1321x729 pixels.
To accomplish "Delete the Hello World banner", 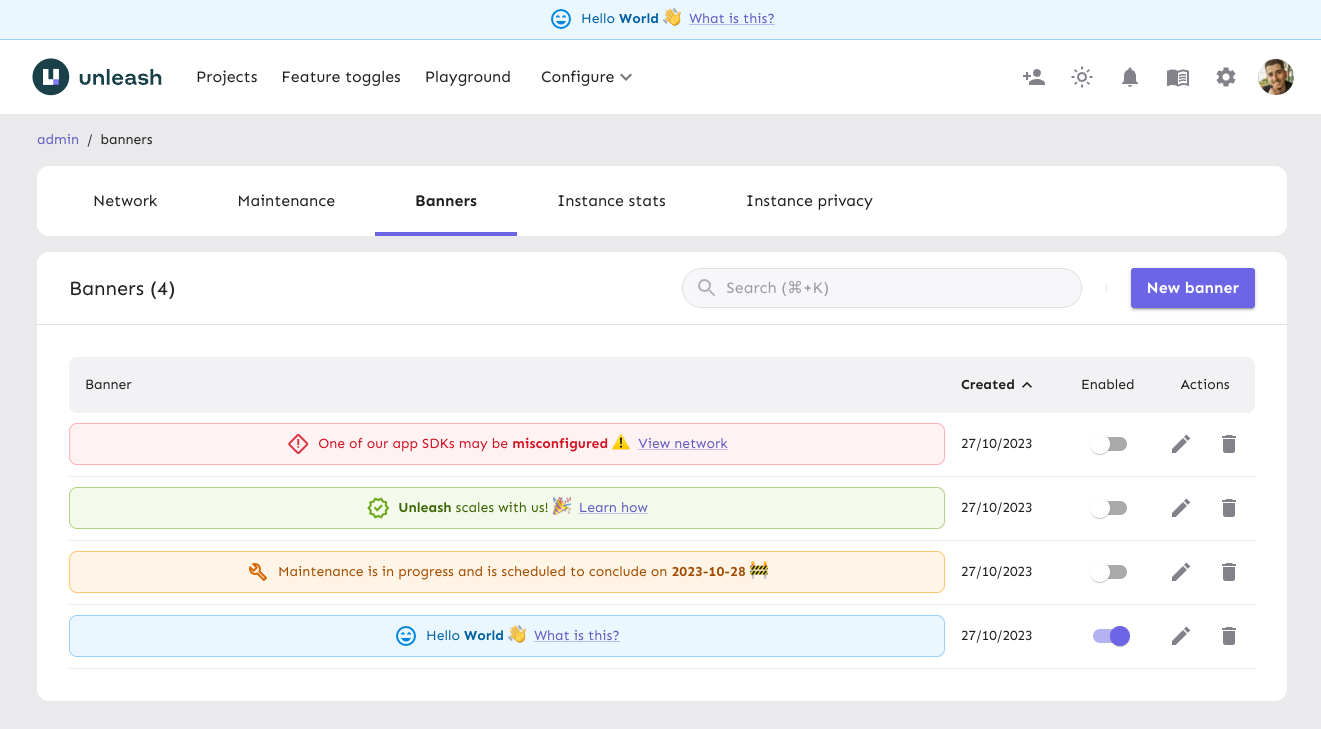I will click(1229, 636).
